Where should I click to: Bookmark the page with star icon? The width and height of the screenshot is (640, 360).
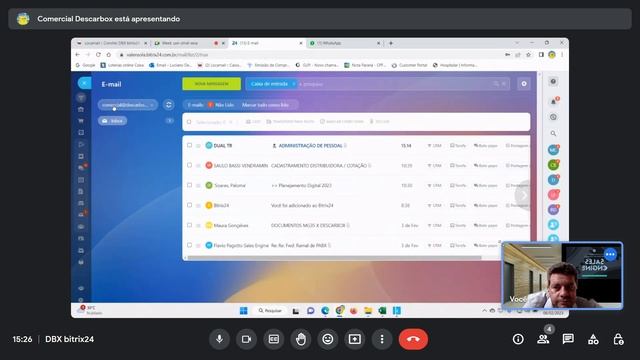pyautogui.click(x=529, y=54)
